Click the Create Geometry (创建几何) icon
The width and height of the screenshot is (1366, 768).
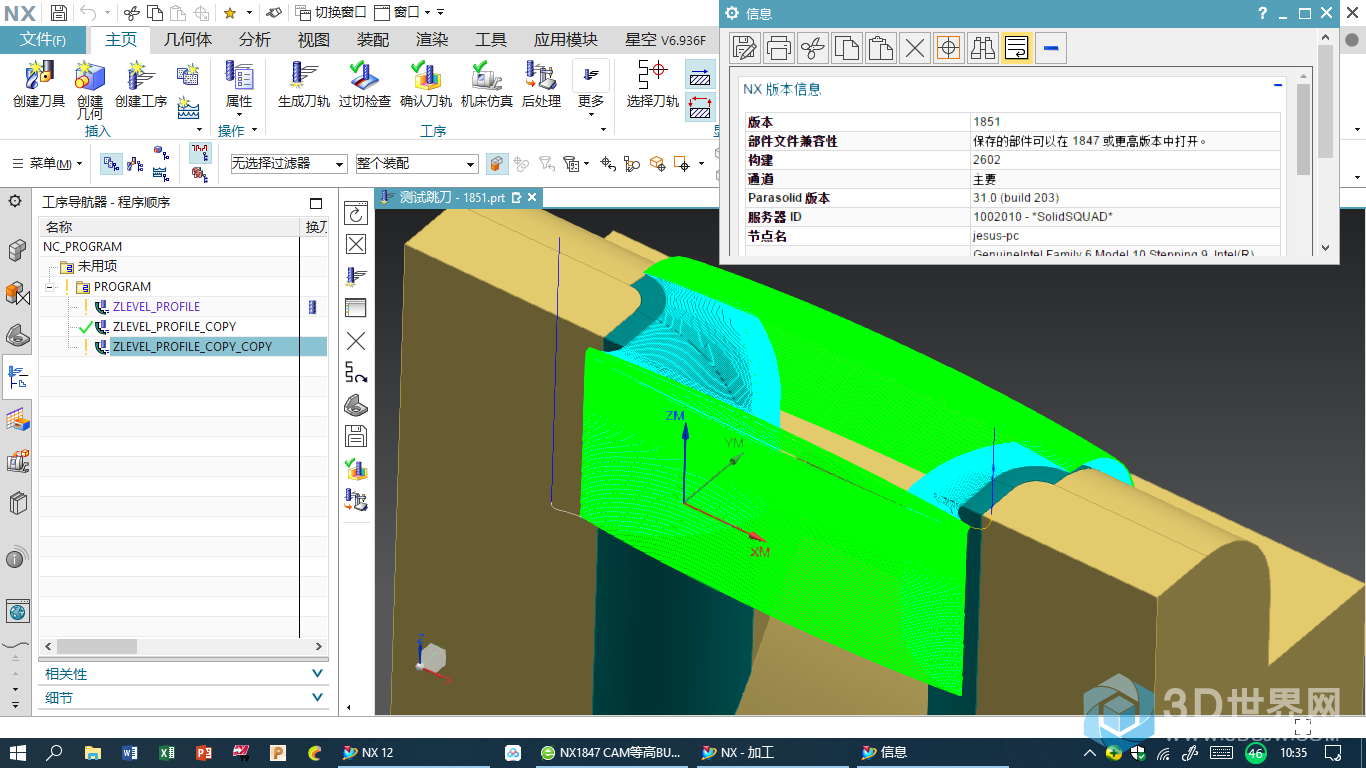[90, 90]
